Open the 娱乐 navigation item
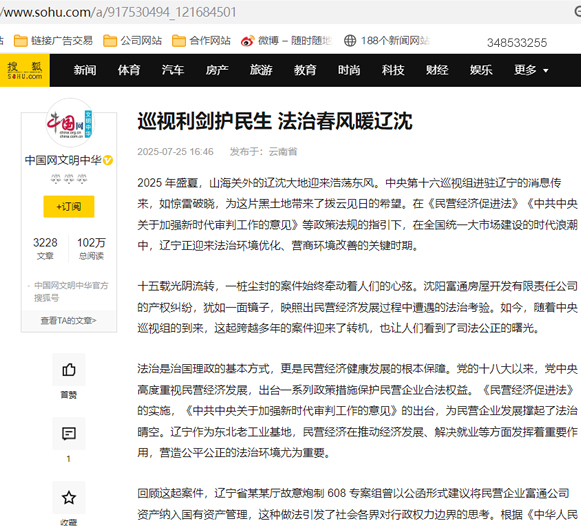This screenshot has height=526, width=581. click(x=481, y=70)
